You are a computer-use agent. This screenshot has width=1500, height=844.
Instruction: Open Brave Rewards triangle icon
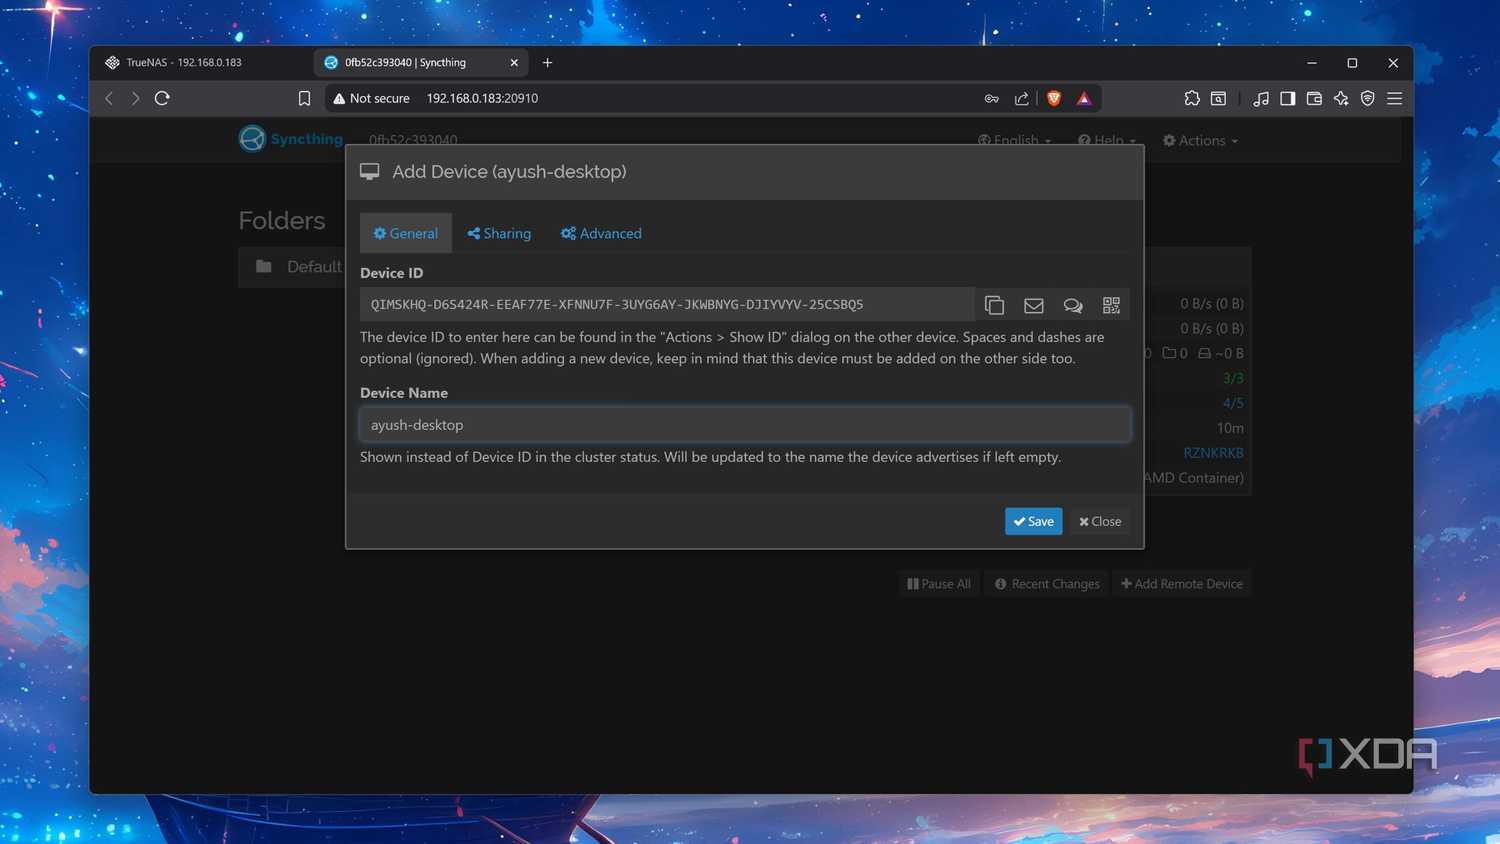coord(1084,98)
